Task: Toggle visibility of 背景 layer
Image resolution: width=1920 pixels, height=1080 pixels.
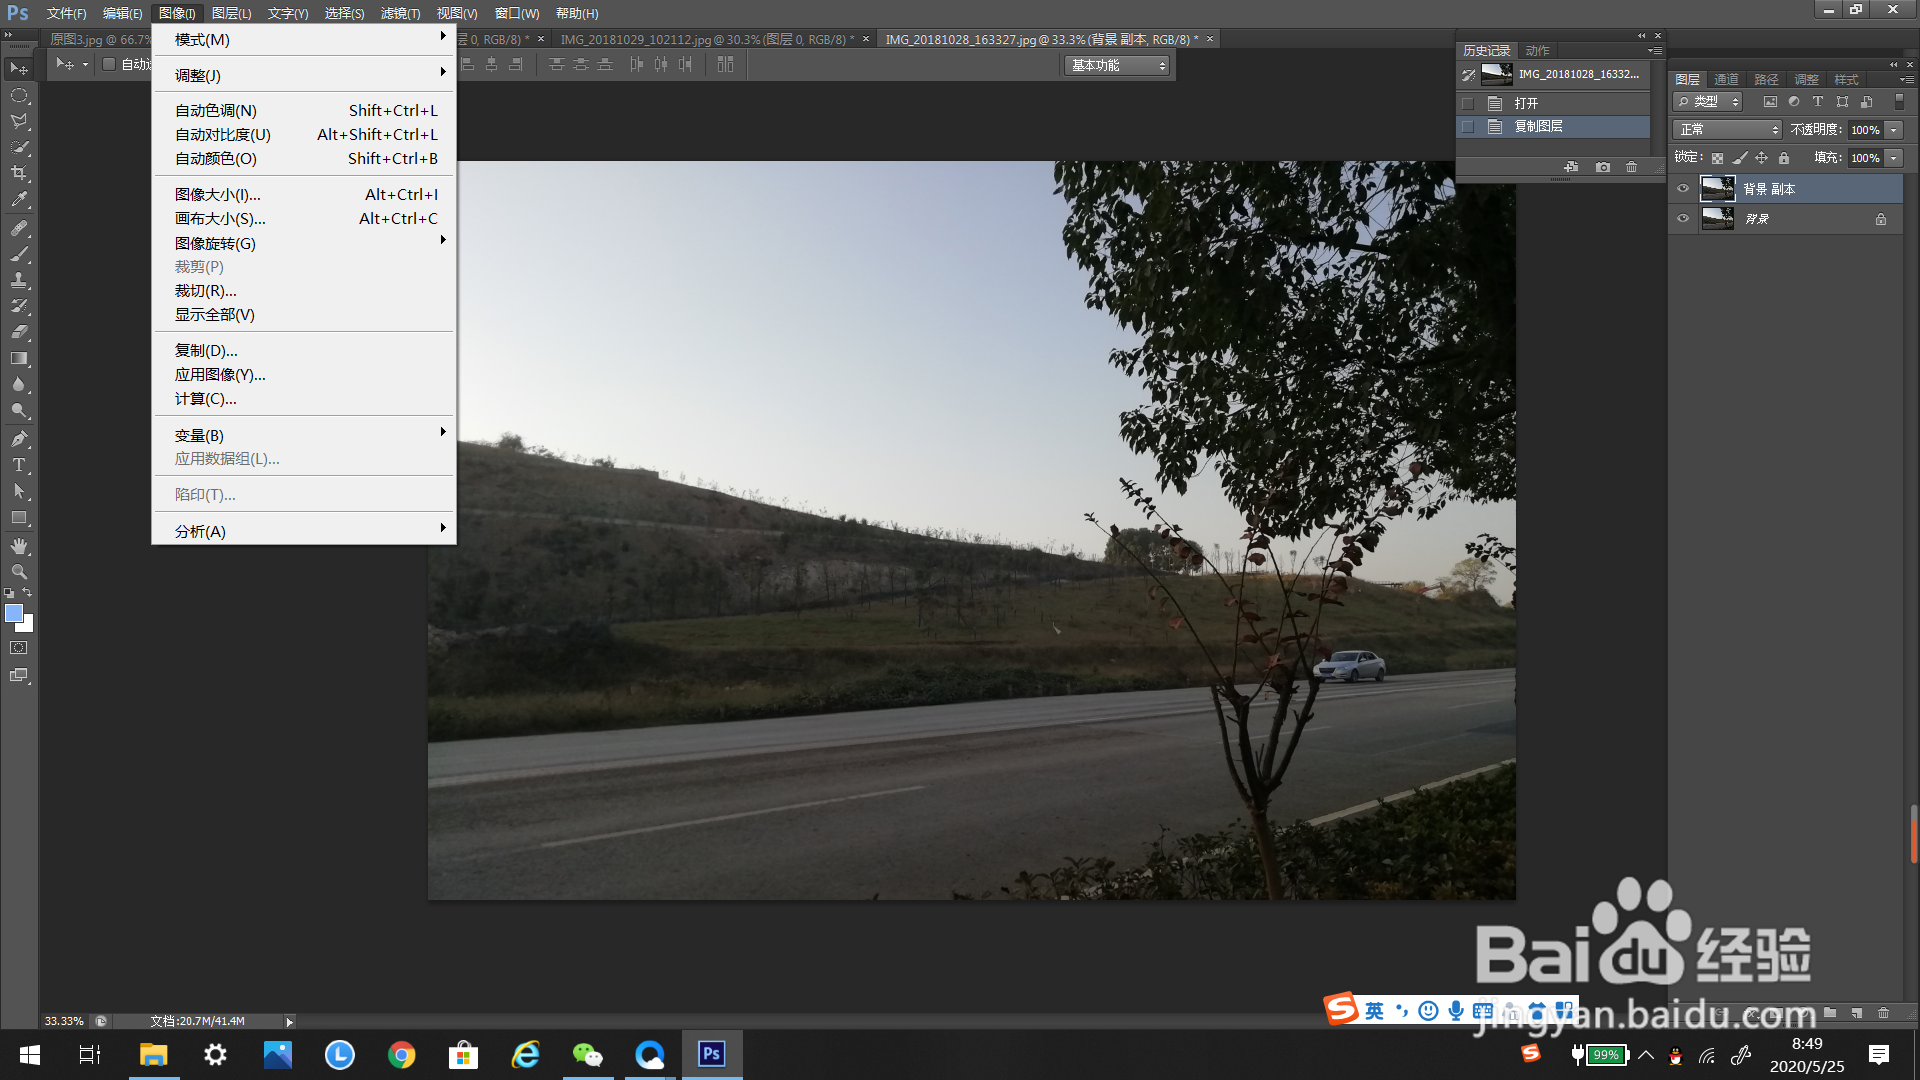Action: coord(1683,218)
